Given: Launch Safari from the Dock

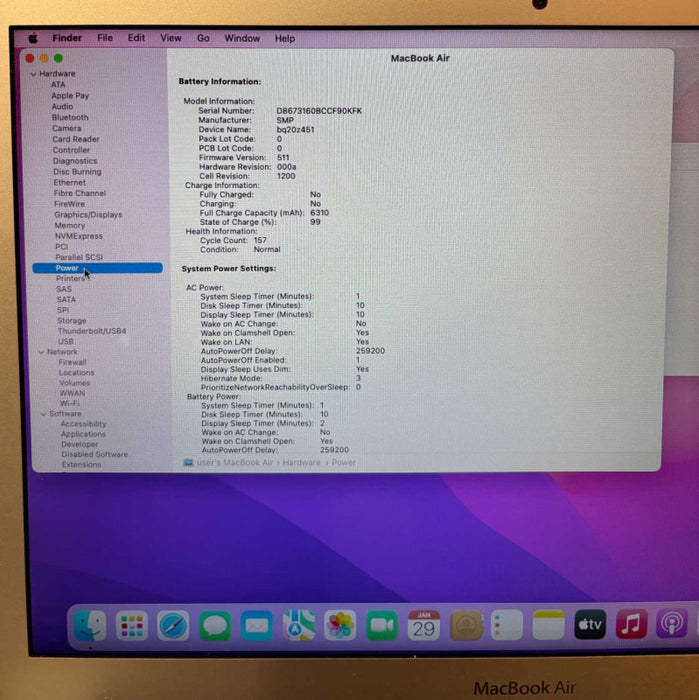Looking at the screenshot, I should (x=173, y=625).
